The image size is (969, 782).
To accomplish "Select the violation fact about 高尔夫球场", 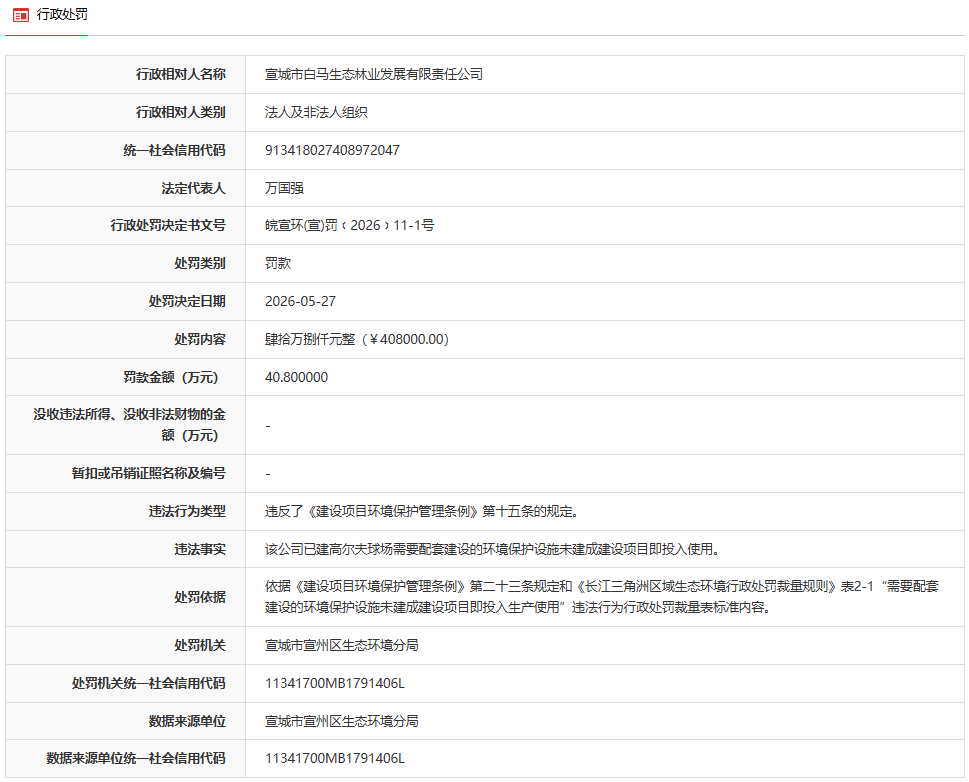I will coord(493,549).
